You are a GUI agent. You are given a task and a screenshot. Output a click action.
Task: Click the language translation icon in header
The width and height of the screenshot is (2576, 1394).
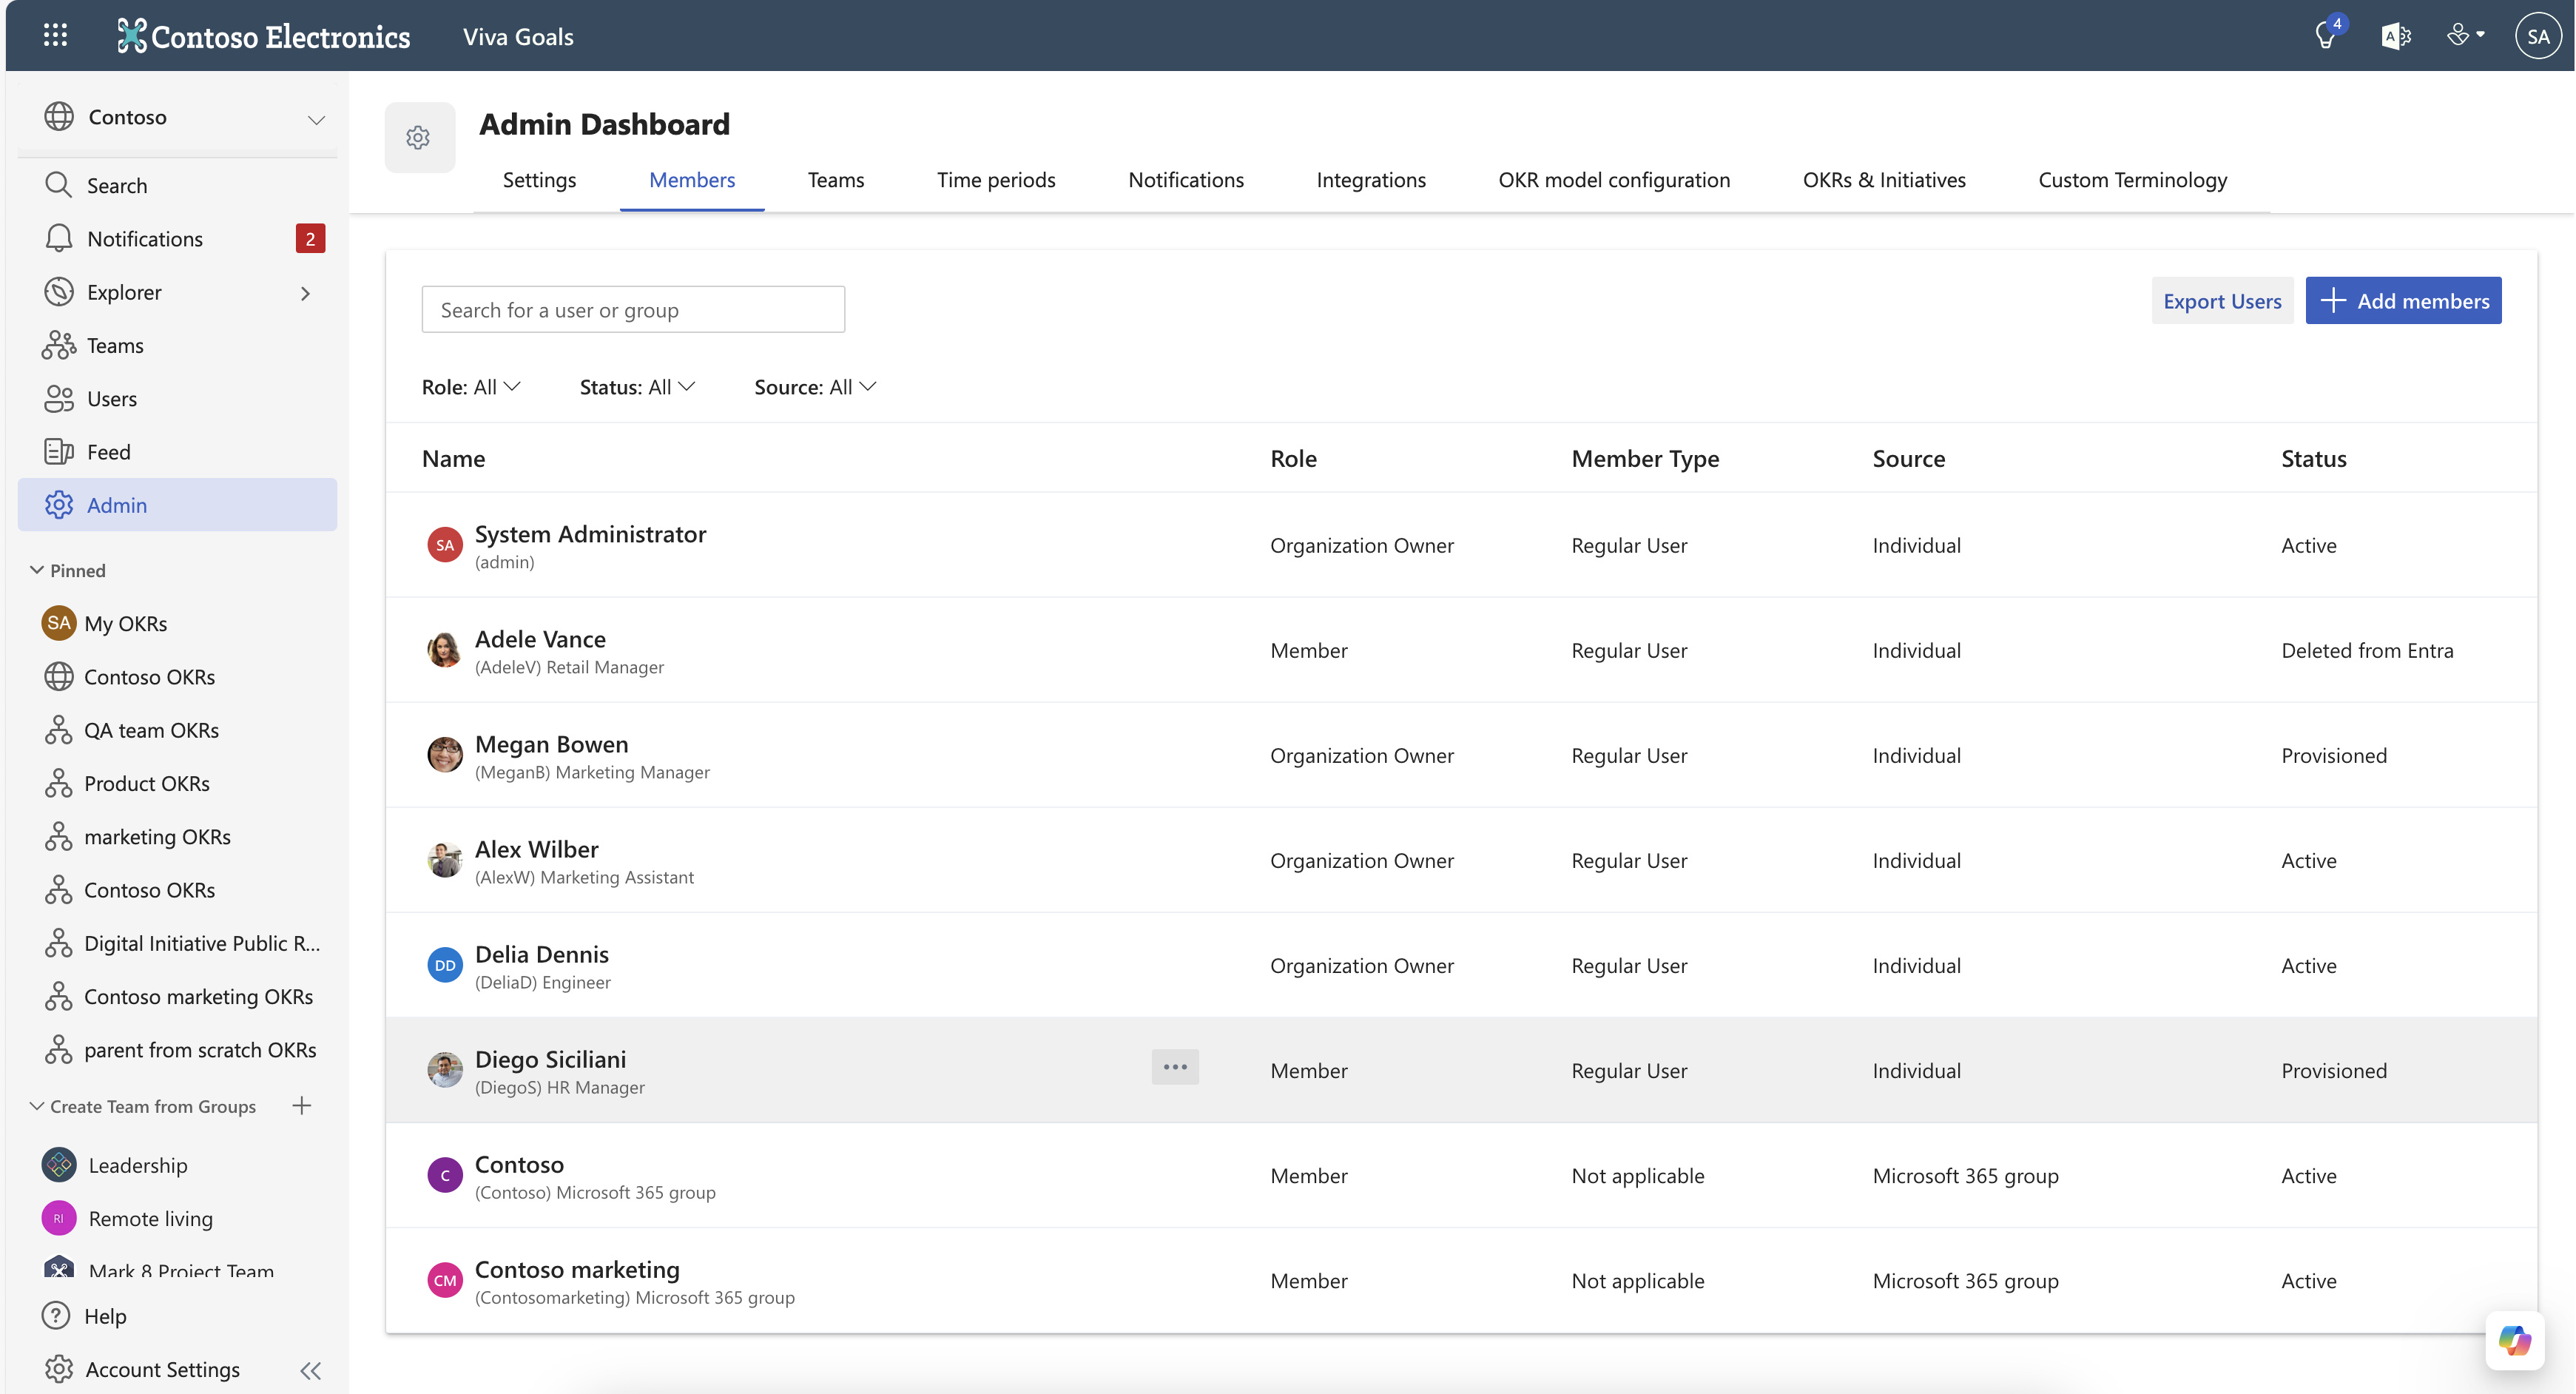(x=2395, y=36)
